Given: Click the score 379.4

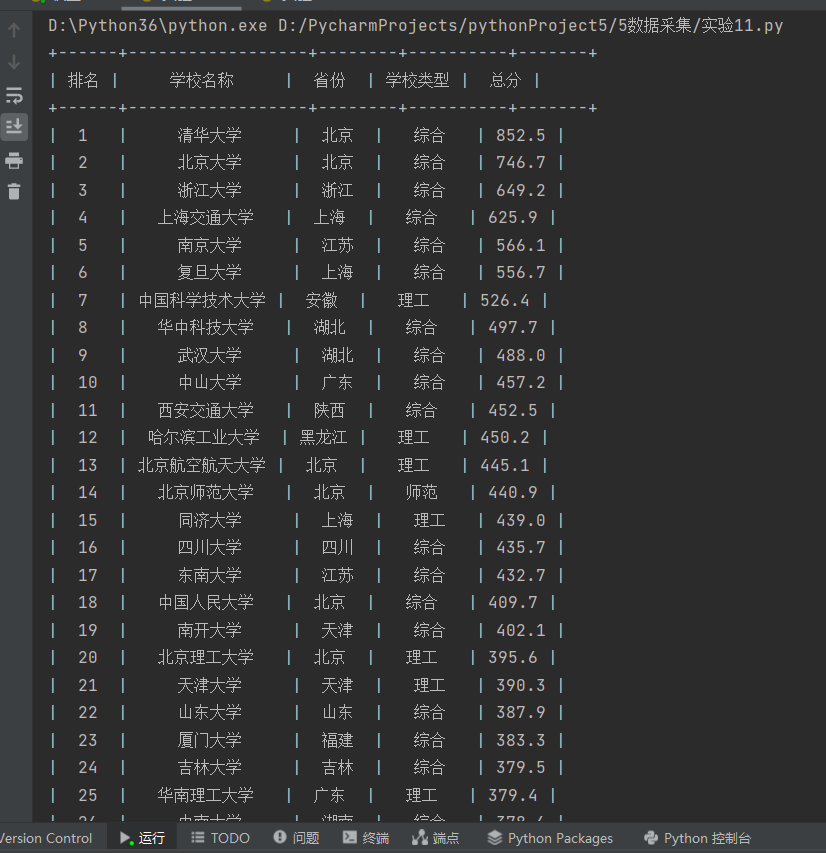Looking at the screenshot, I should (x=513, y=794).
